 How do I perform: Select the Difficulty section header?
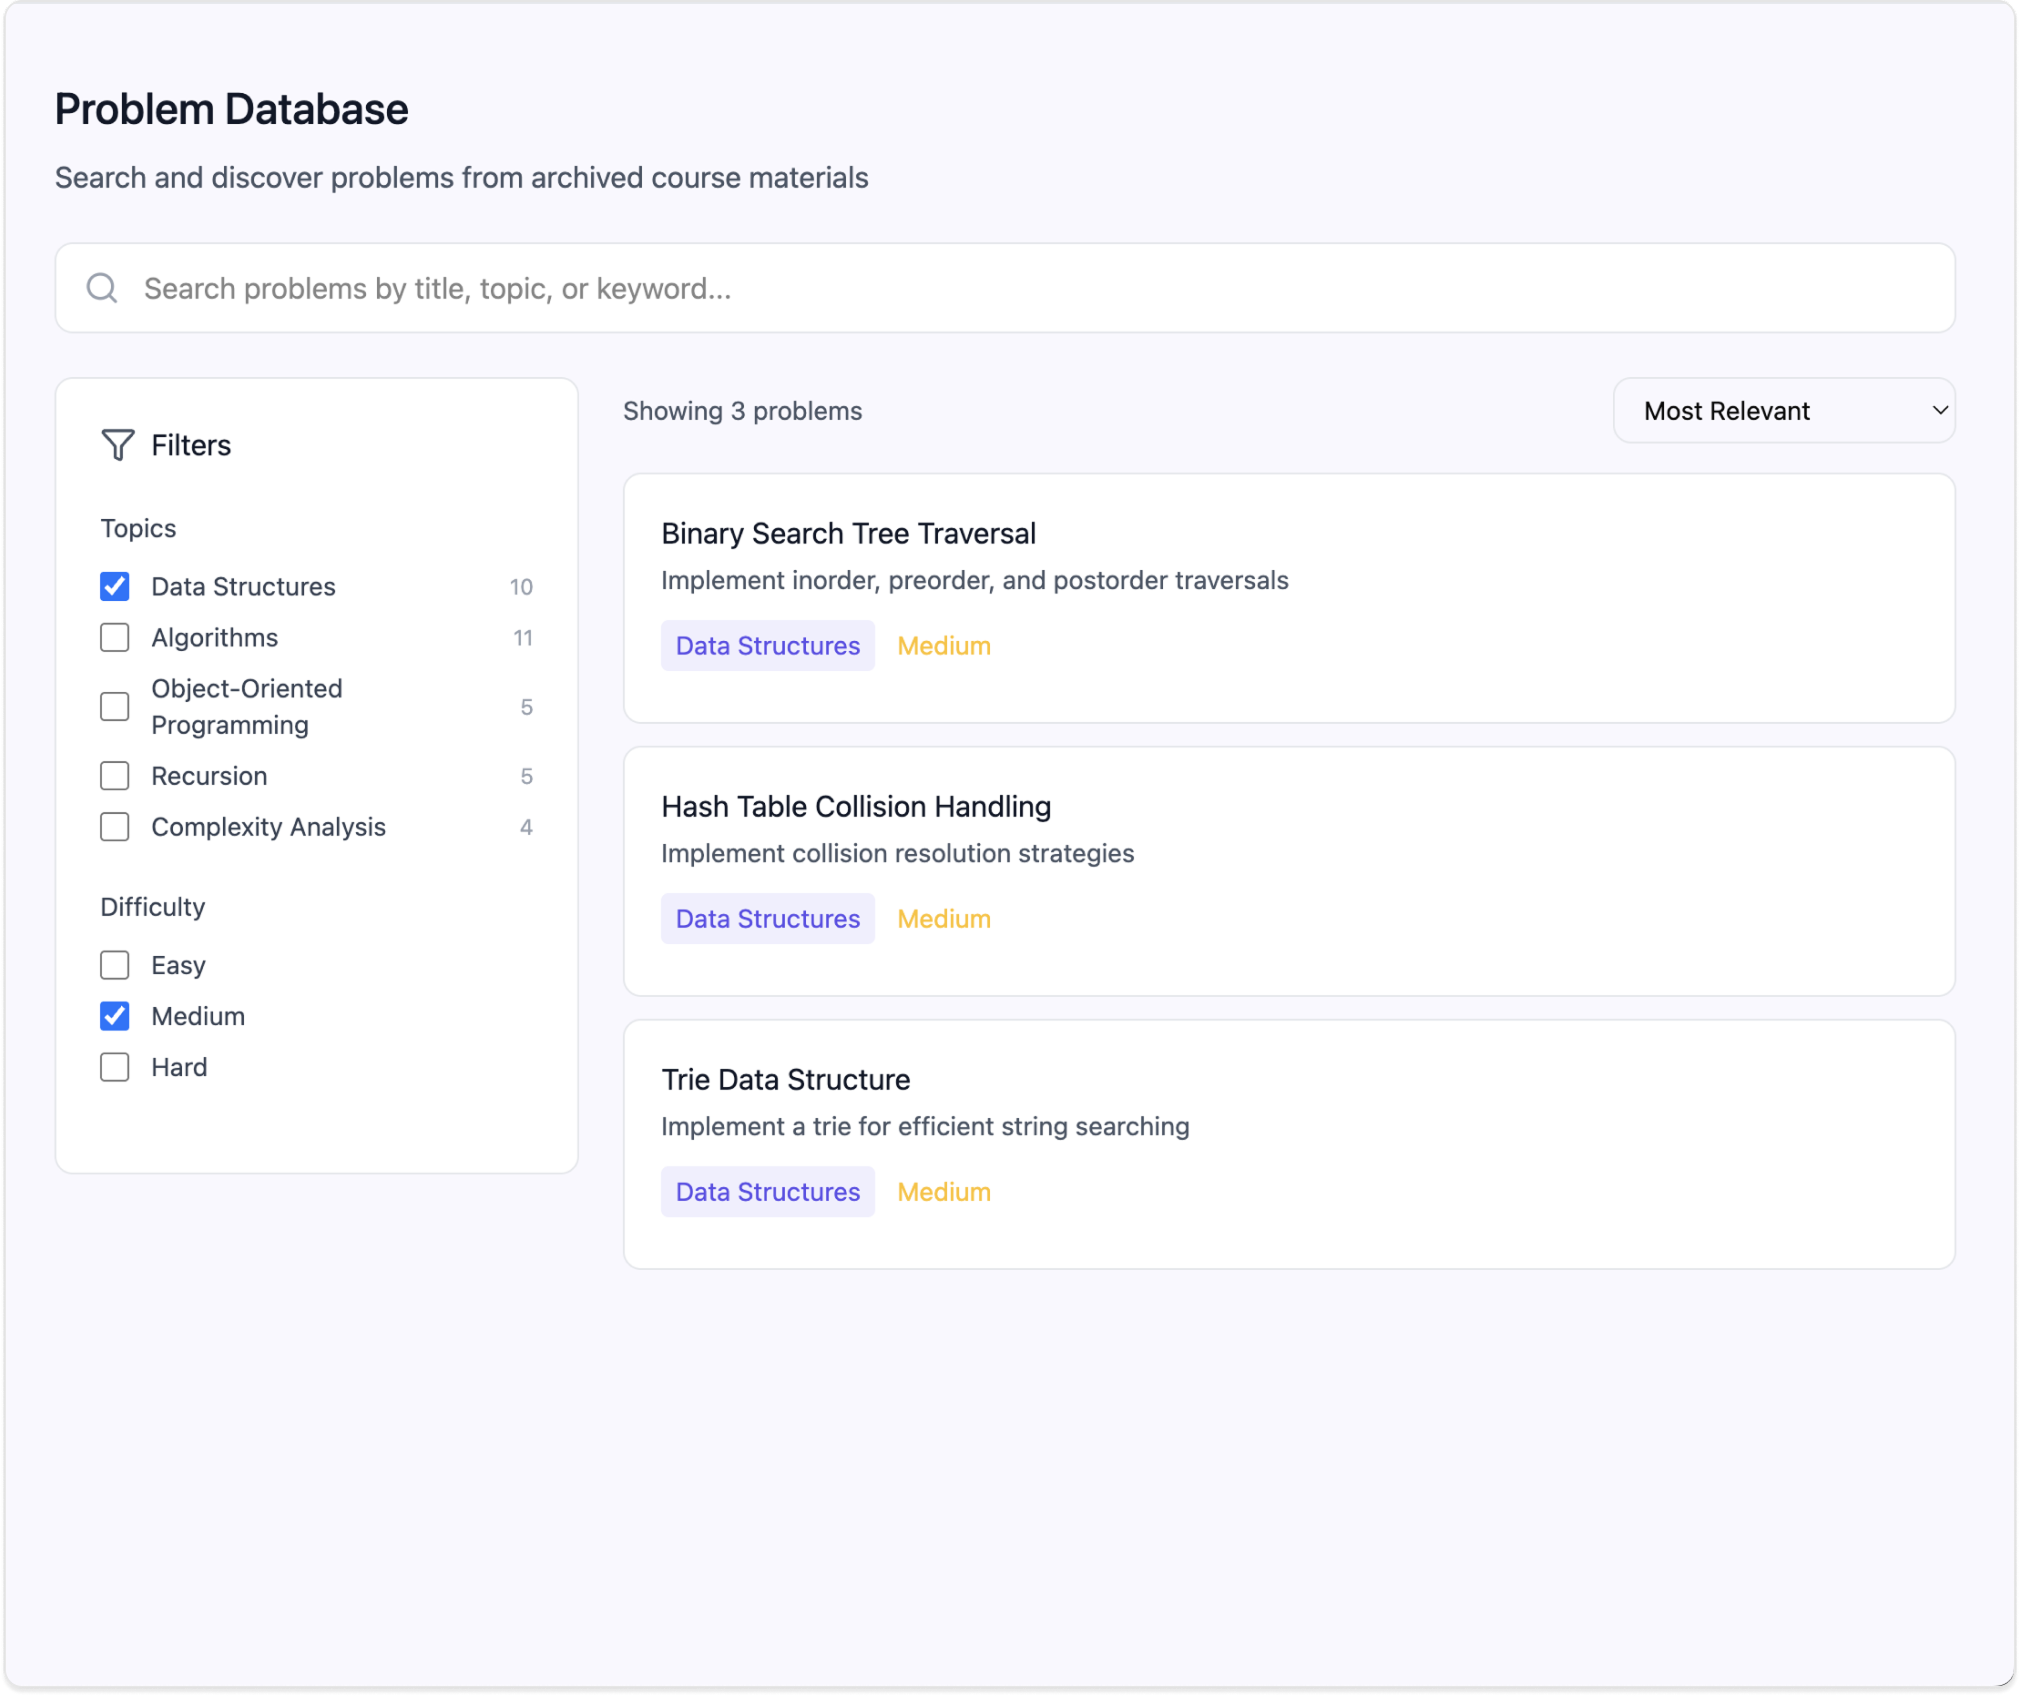[152, 906]
